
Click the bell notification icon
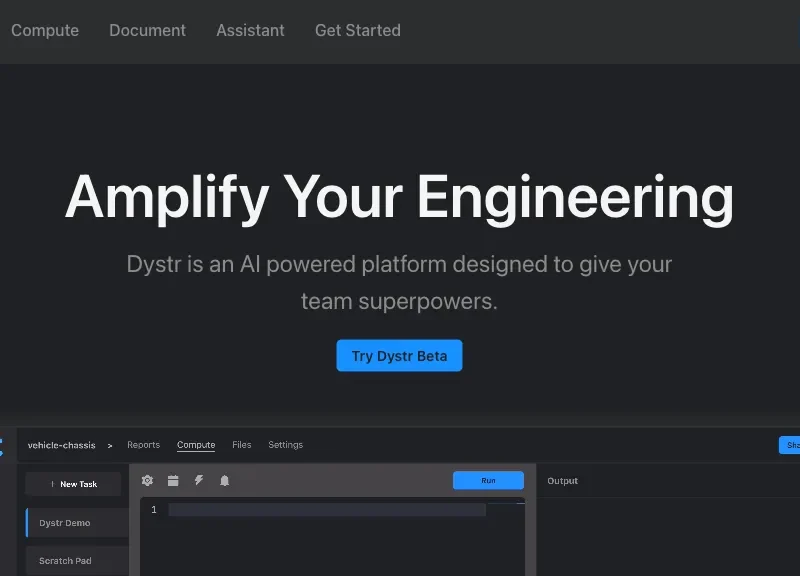pyautogui.click(x=224, y=481)
